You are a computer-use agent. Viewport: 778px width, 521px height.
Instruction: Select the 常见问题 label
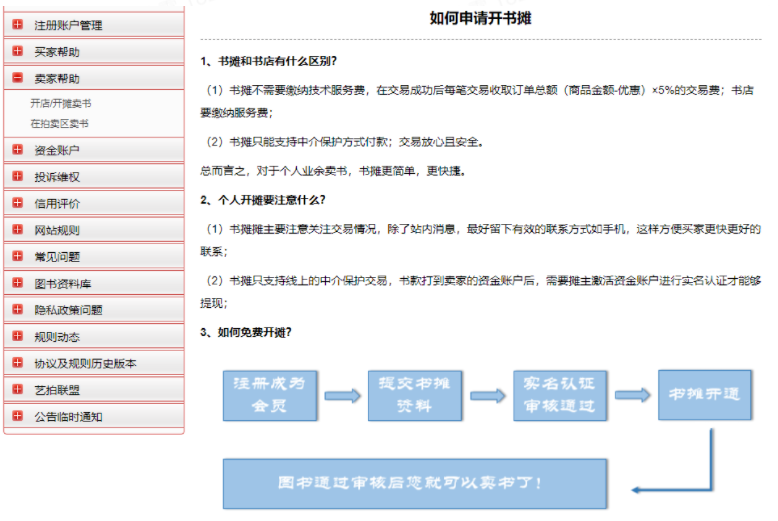[57, 257]
